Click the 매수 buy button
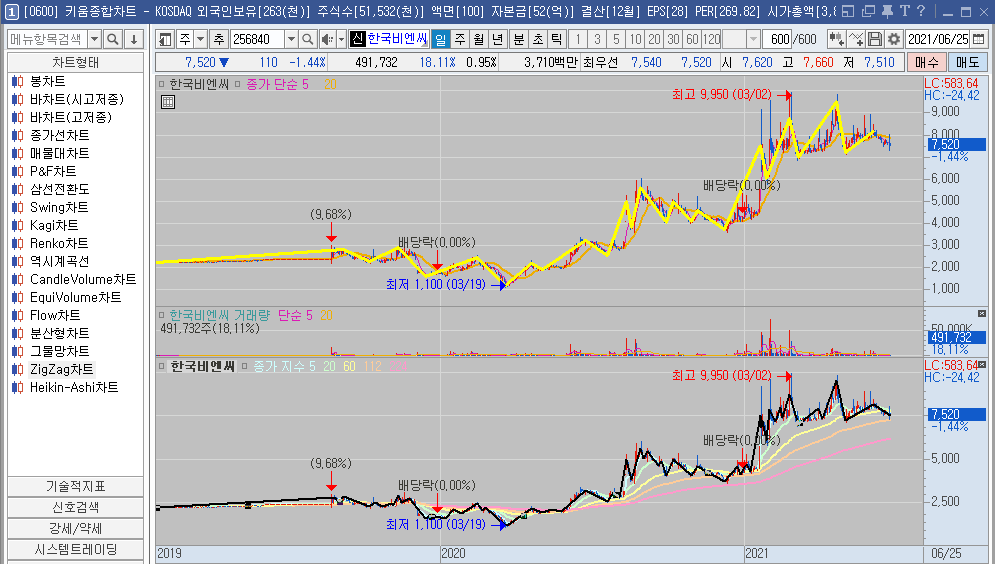995x564 pixels. point(926,62)
